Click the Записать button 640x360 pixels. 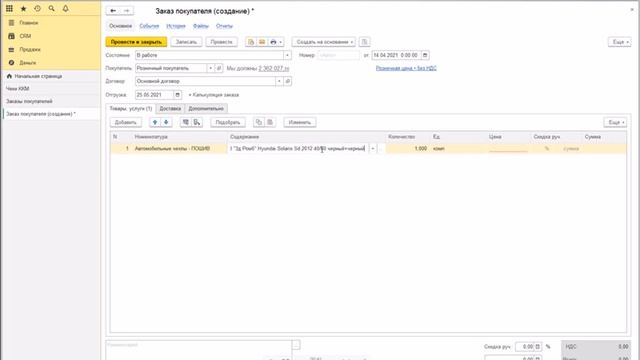pos(186,42)
